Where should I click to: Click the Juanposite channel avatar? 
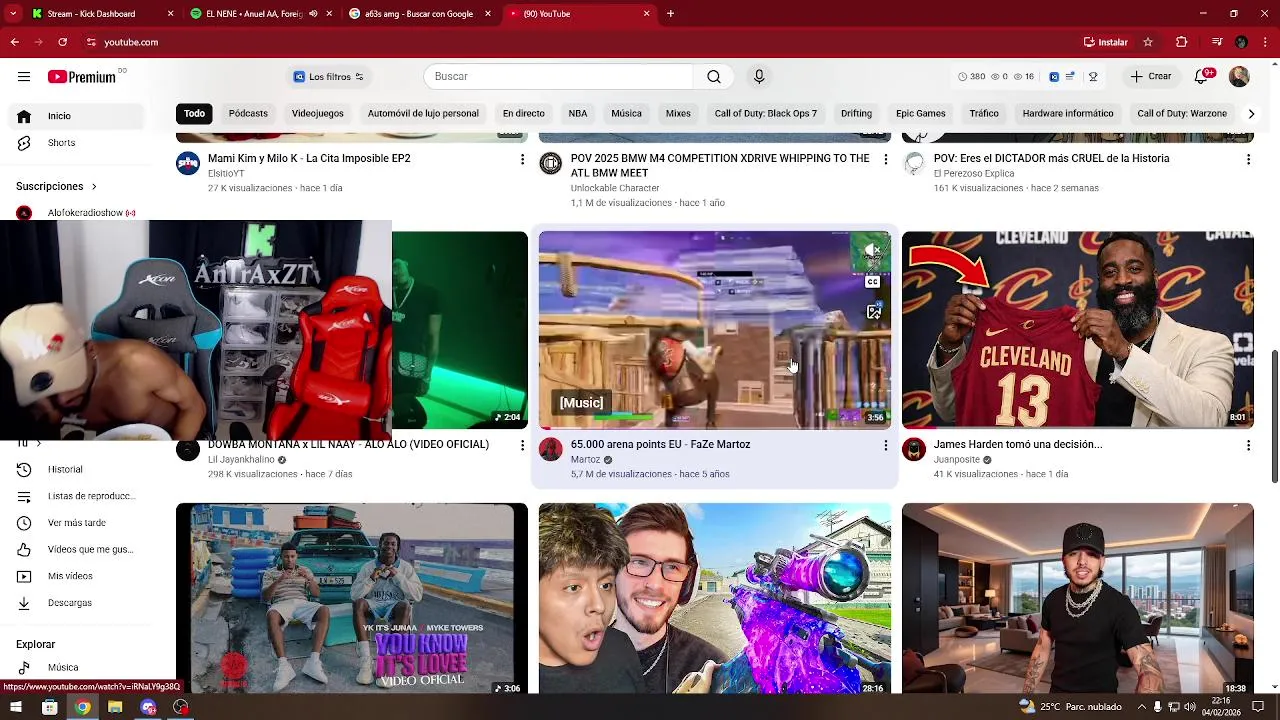coord(914,449)
